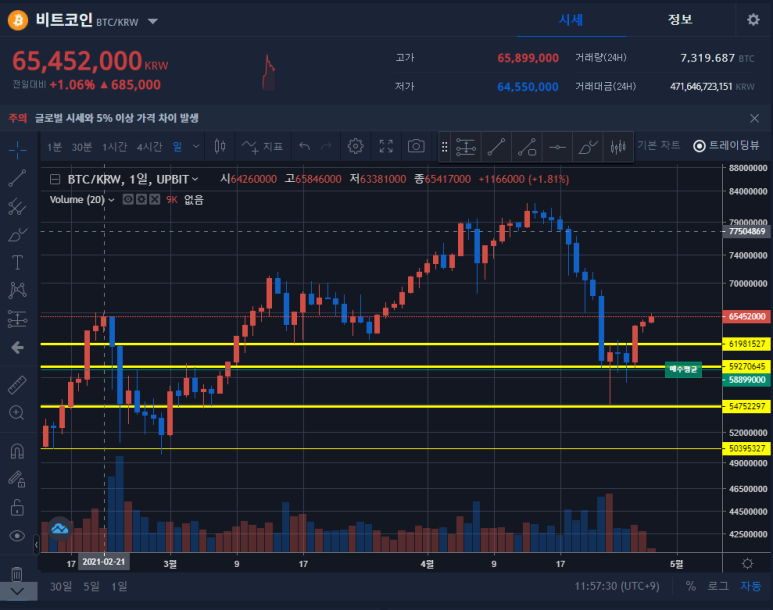Switch to the 시세 tab
The width and height of the screenshot is (773, 610).
click(571, 20)
